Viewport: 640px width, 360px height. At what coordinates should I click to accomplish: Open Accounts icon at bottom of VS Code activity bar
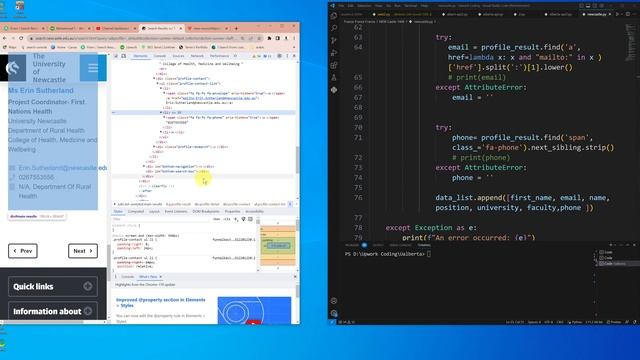coord(334,301)
